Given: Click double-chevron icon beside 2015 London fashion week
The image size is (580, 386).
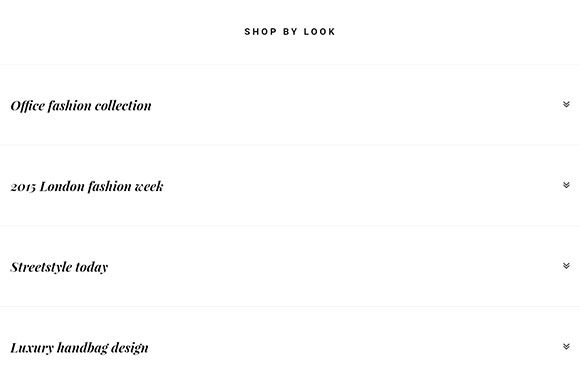Looking at the screenshot, I should [566, 185].
